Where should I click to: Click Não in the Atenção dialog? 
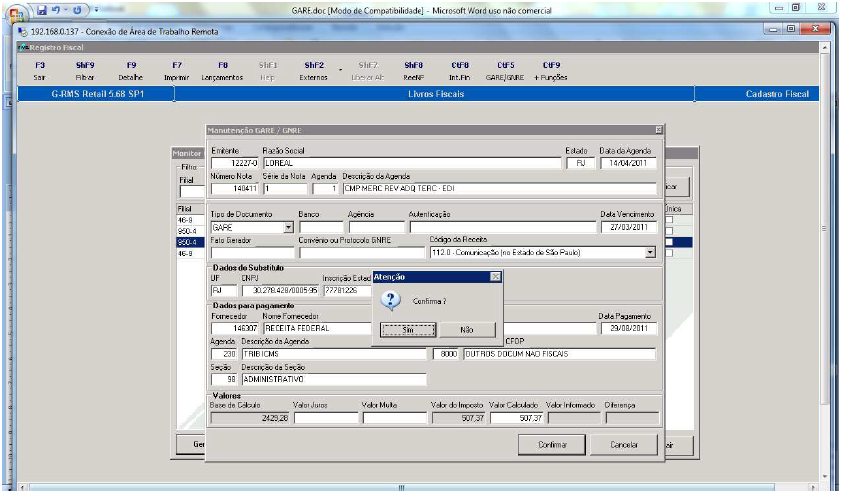coord(467,330)
